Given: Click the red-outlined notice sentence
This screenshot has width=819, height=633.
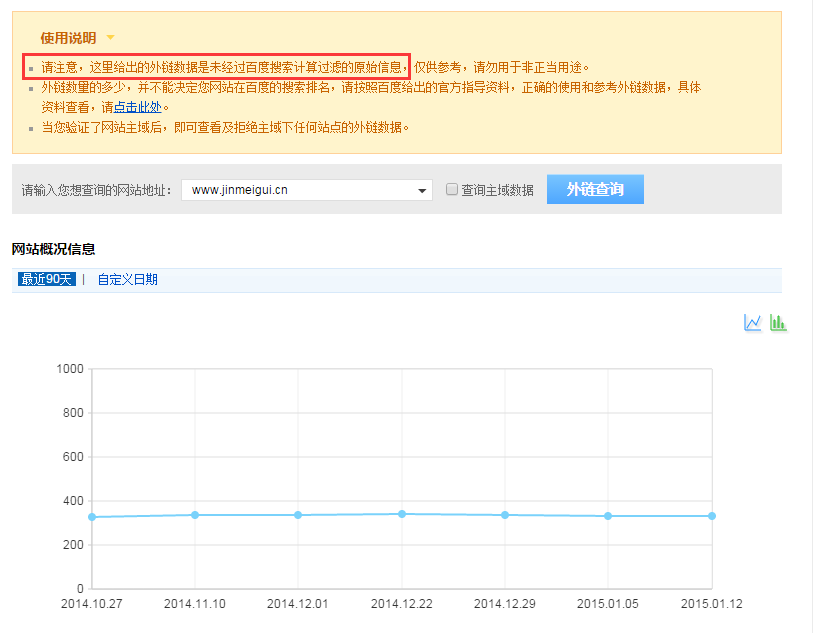Looking at the screenshot, I should click(x=216, y=67).
